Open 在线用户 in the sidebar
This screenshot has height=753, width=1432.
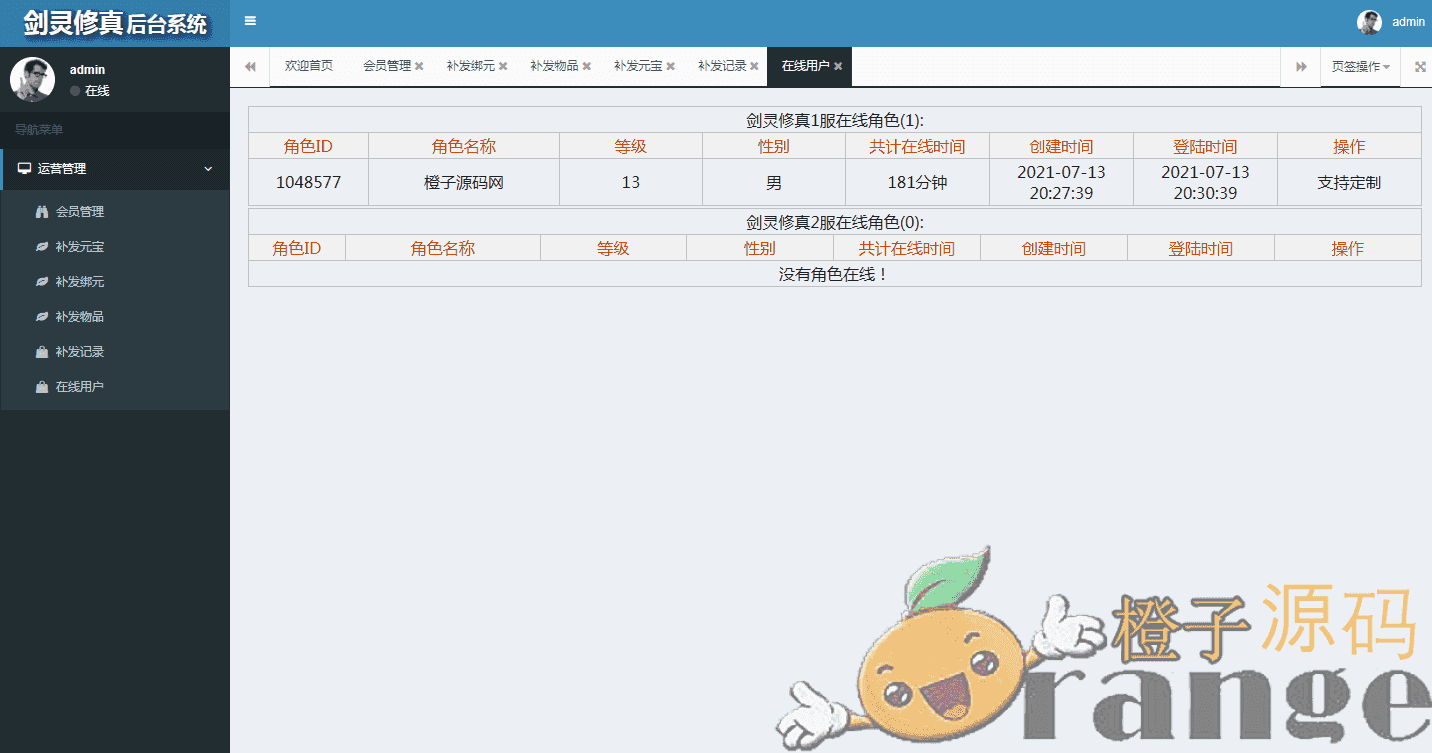(x=80, y=387)
